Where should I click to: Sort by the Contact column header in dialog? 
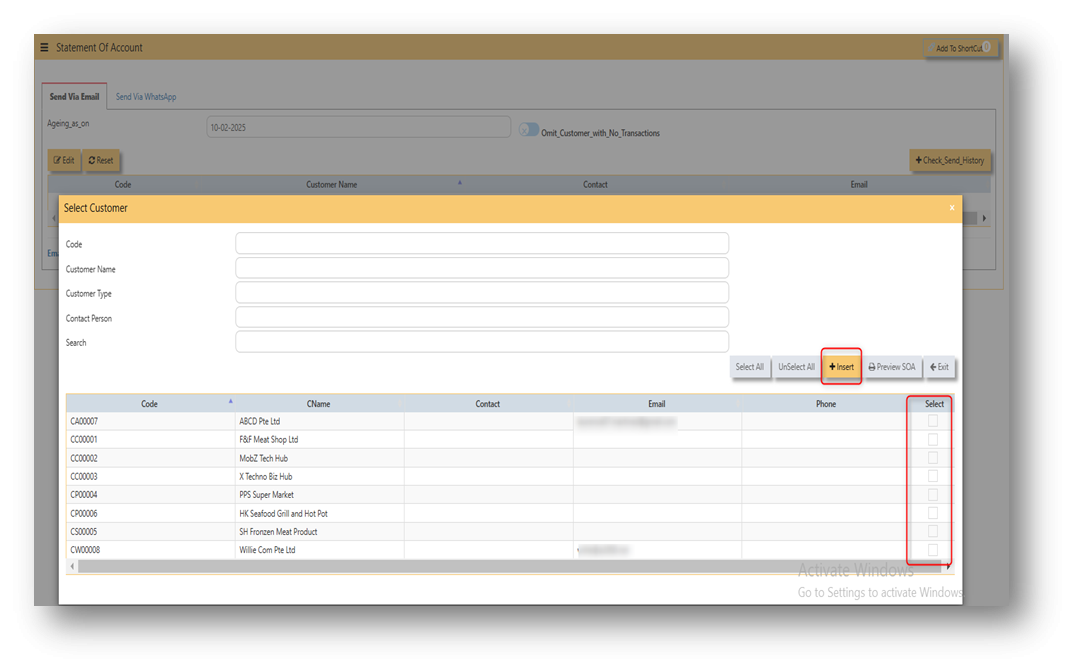(487, 404)
